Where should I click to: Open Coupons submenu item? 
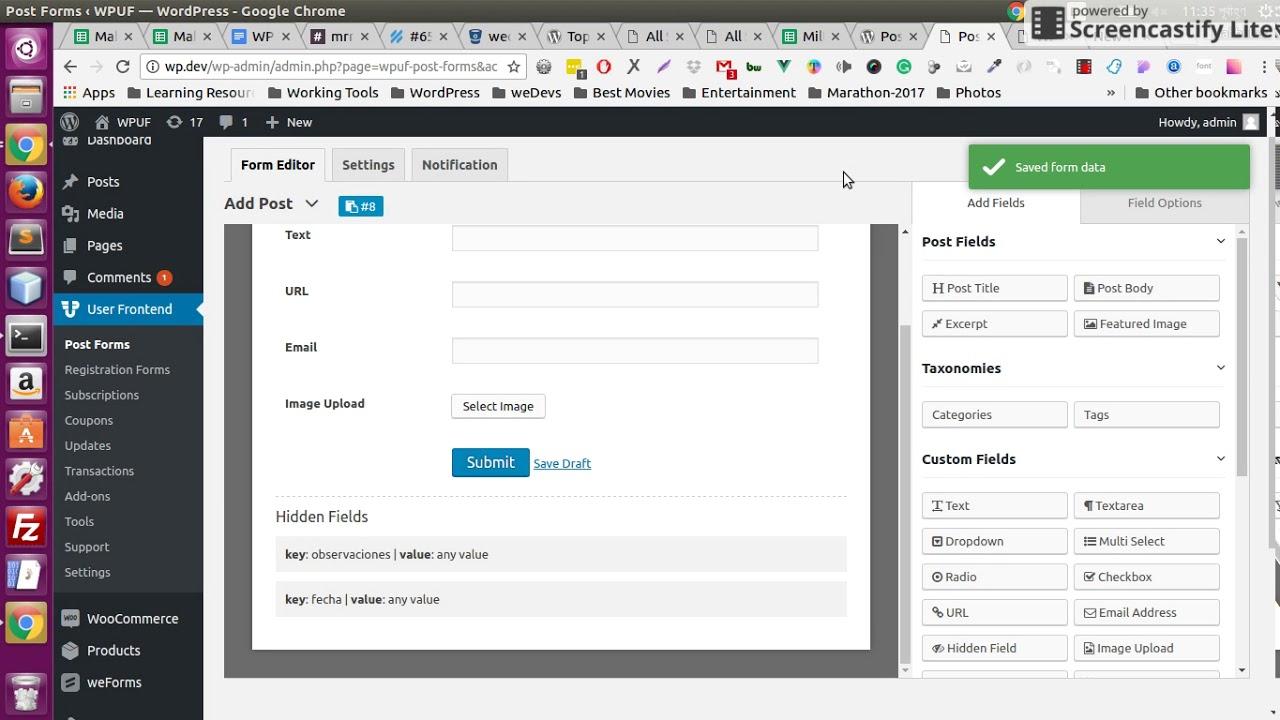(89, 421)
